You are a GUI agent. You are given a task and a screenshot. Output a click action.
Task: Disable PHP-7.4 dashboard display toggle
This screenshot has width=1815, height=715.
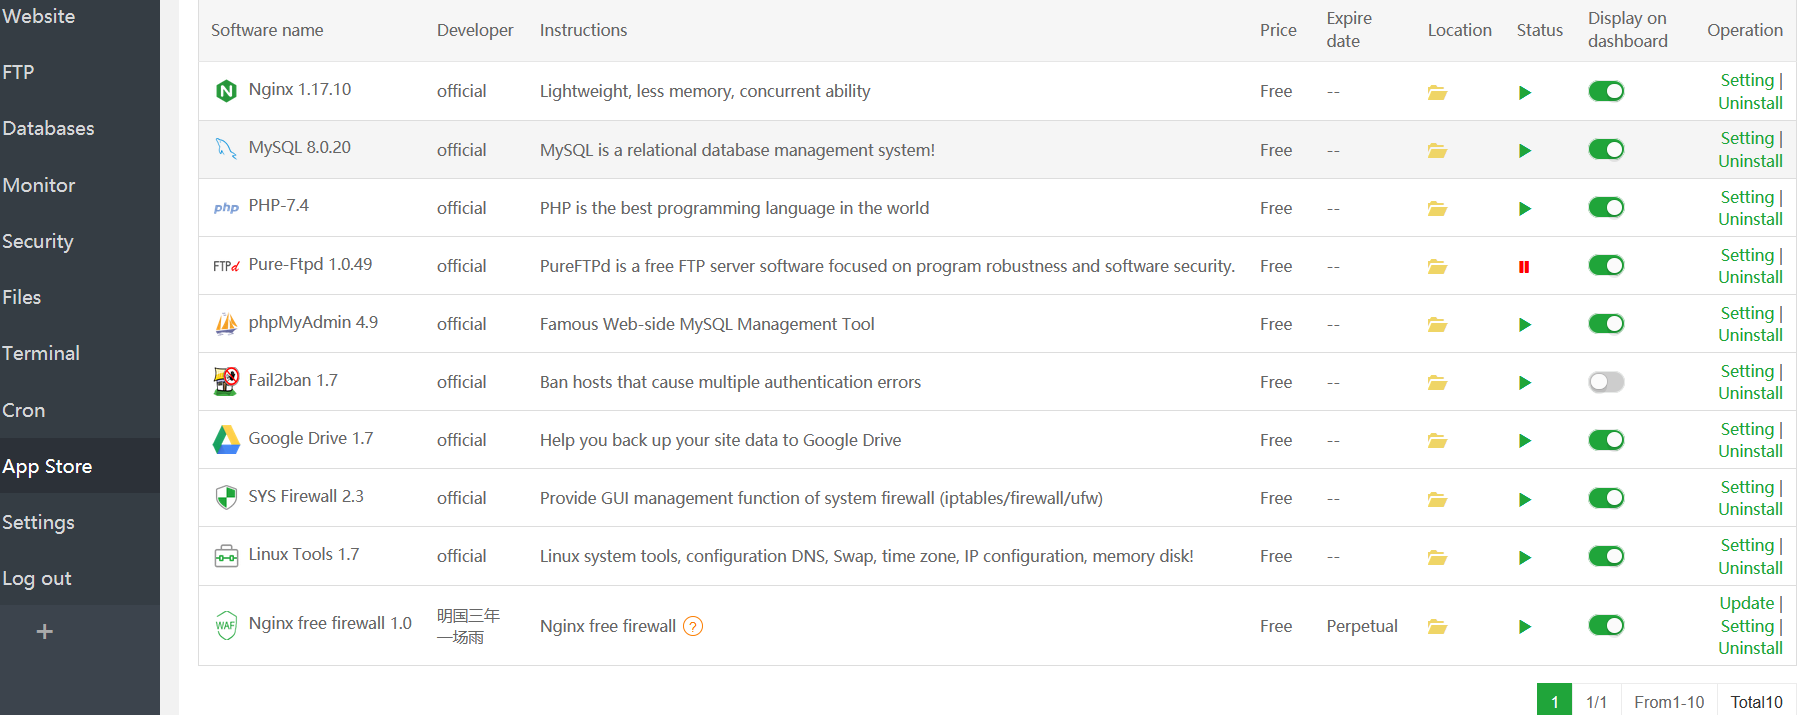(x=1606, y=208)
